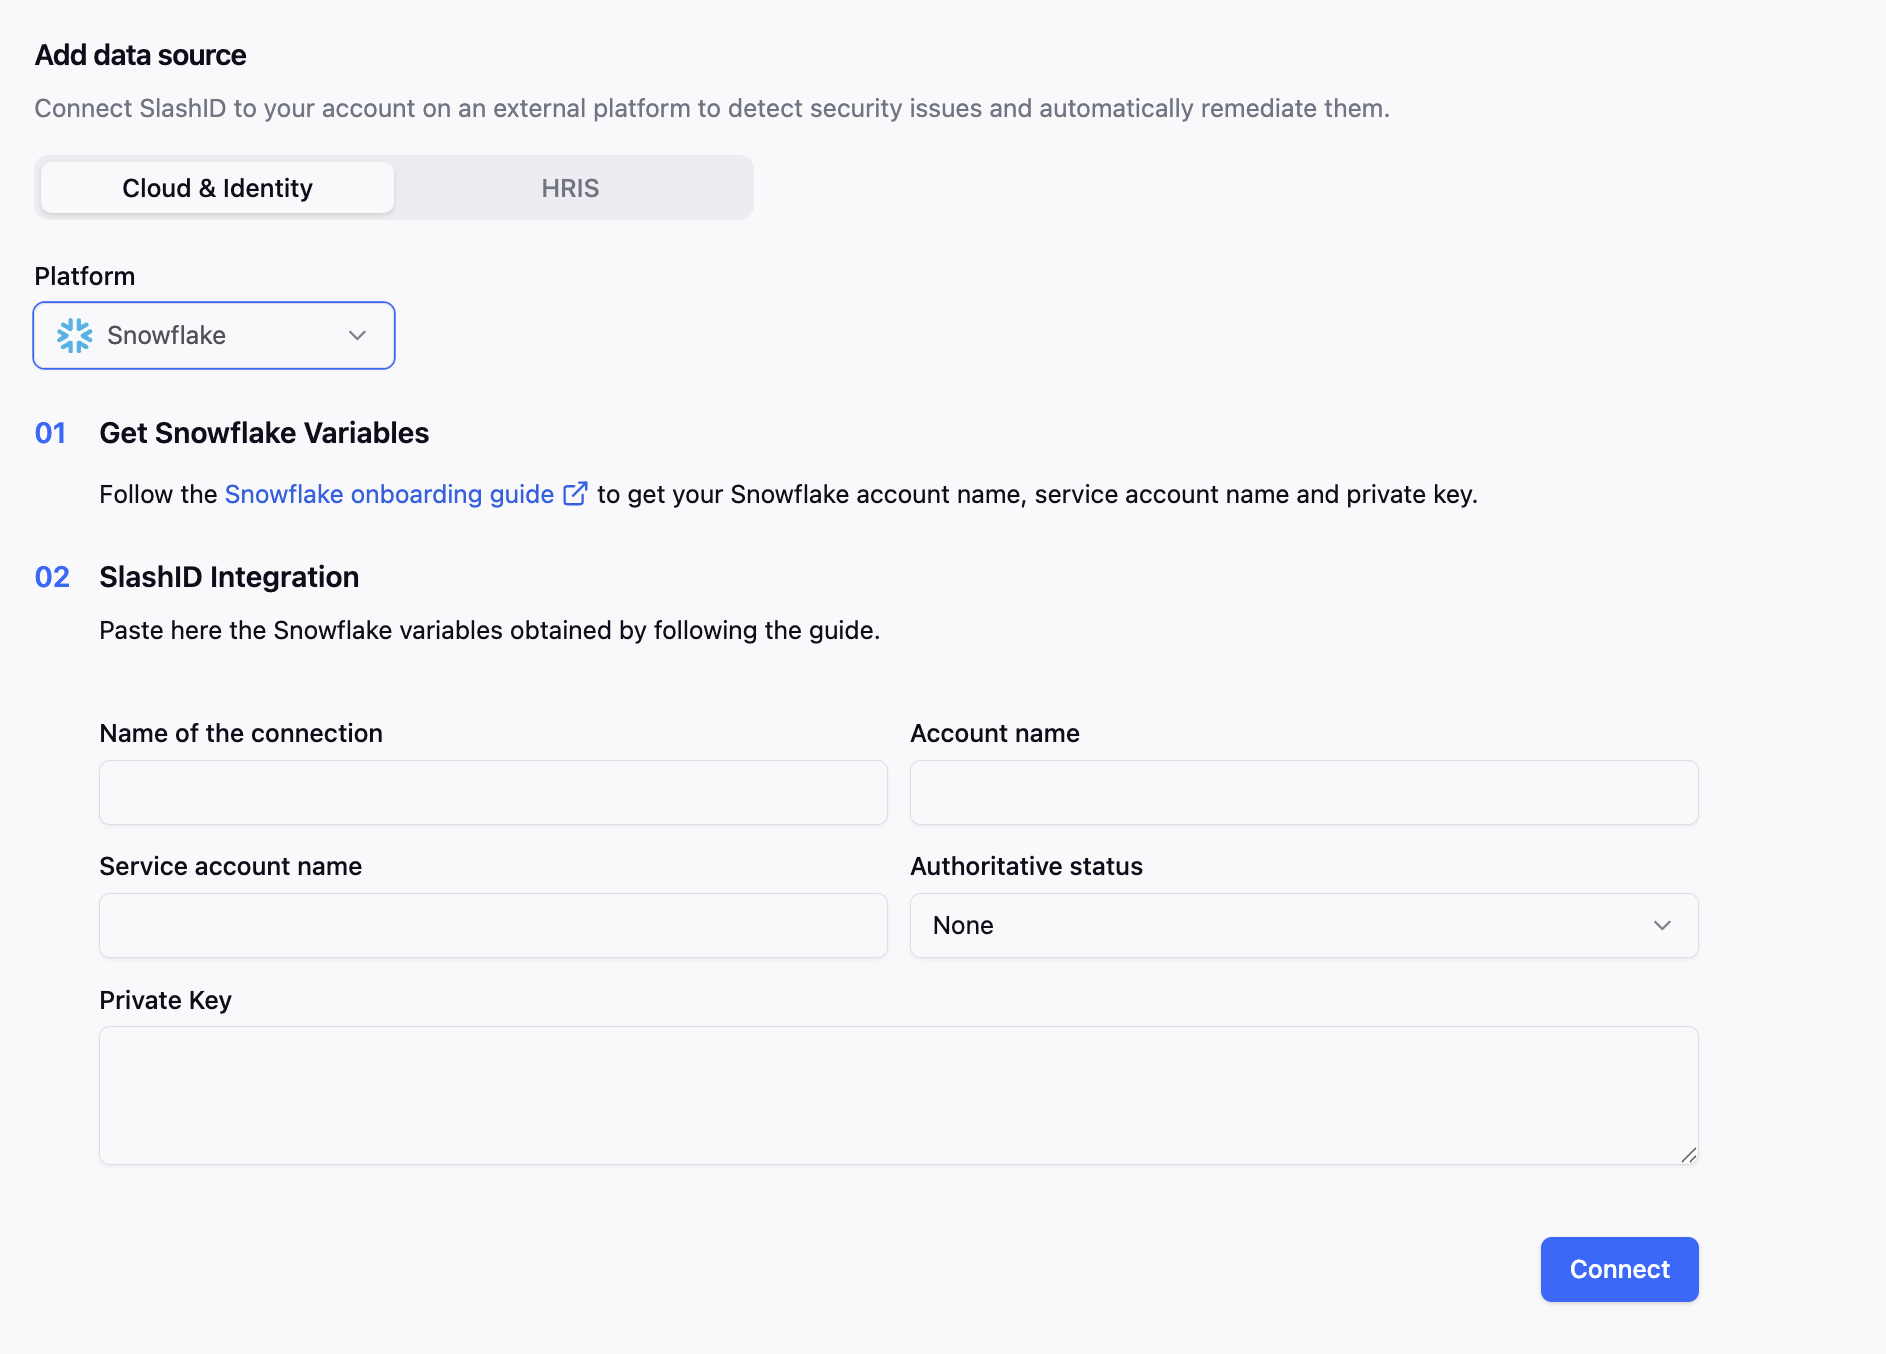Open the Authoritative status dropdown showing None
Viewport: 1886px width, 1354px height.
point(1303,925)
